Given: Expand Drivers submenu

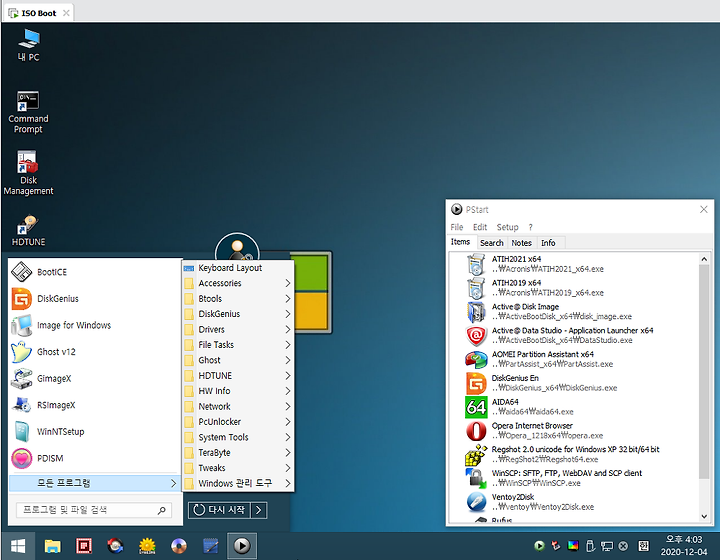Looking at the screenshot, I should point(238,330).
